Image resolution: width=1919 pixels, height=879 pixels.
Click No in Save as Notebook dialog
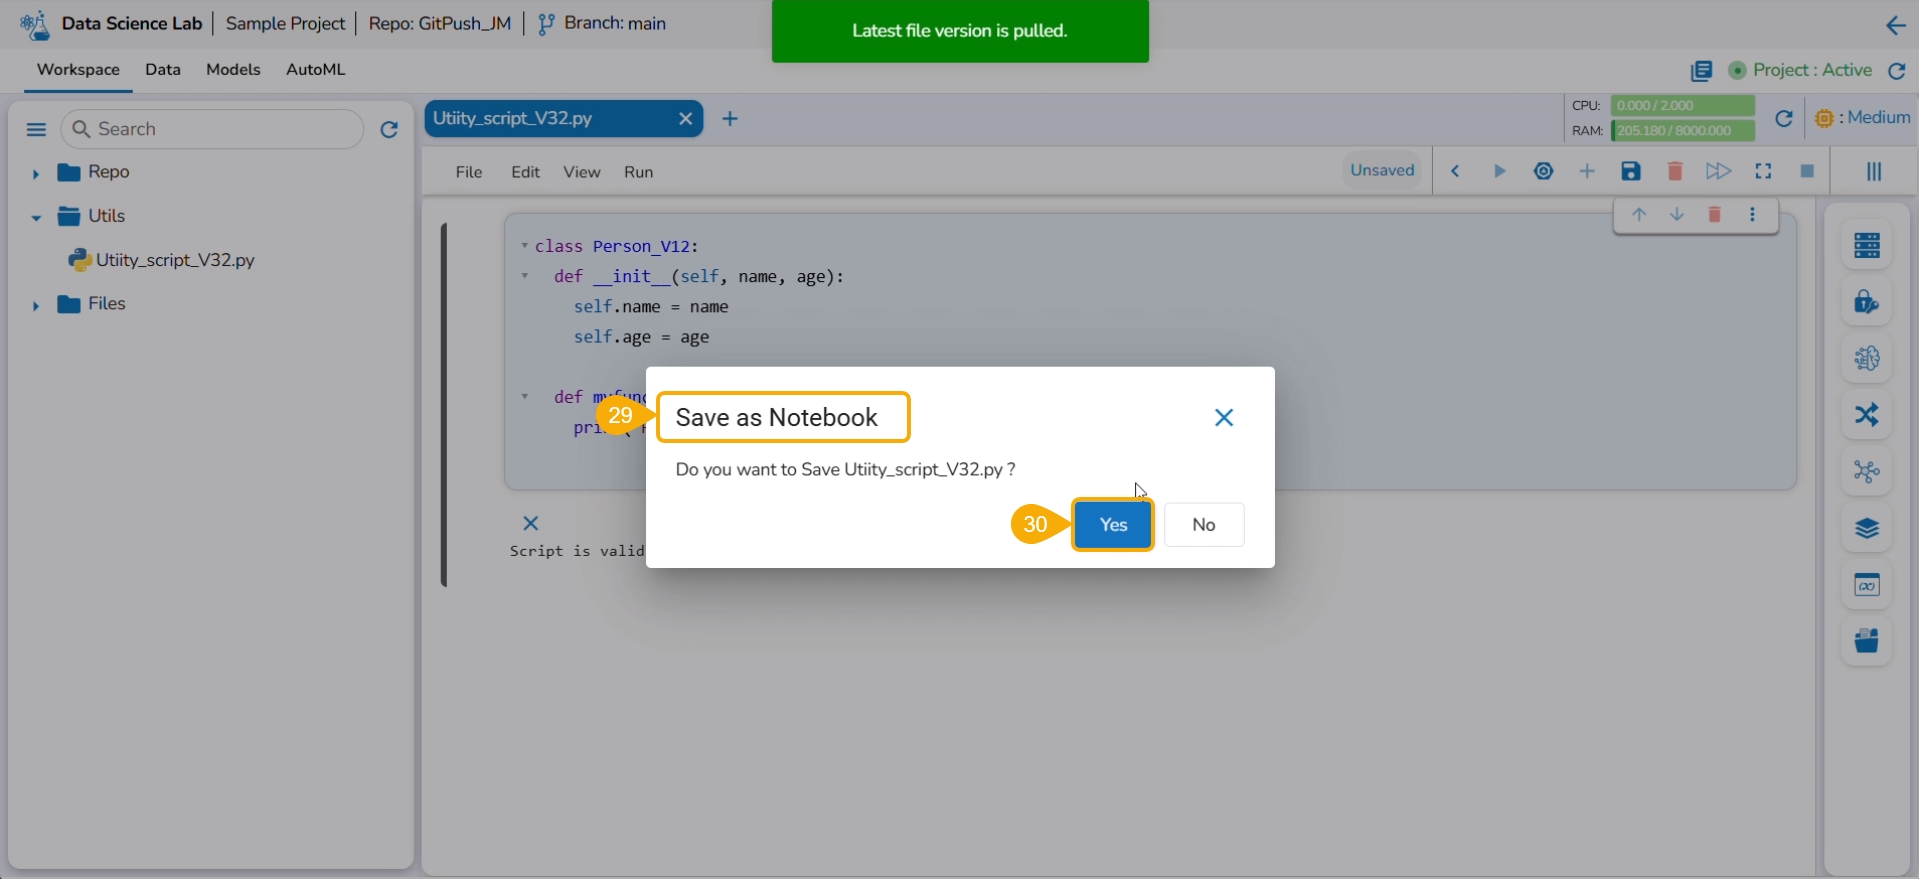click(x=1204, y=525)
